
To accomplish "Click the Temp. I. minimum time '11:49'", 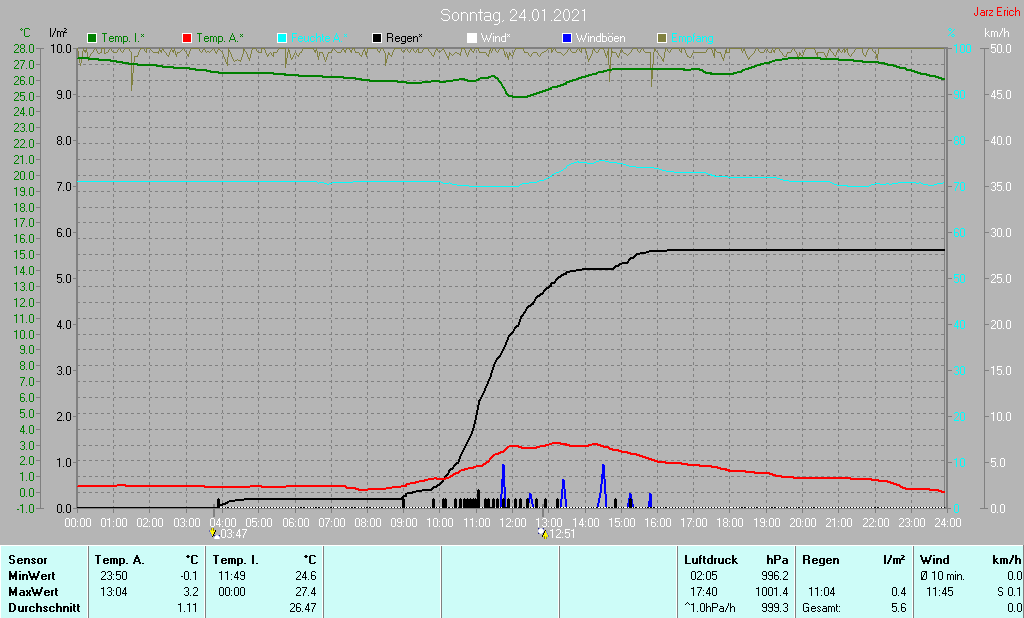I will pyautogui.click(x=232, y=576).
